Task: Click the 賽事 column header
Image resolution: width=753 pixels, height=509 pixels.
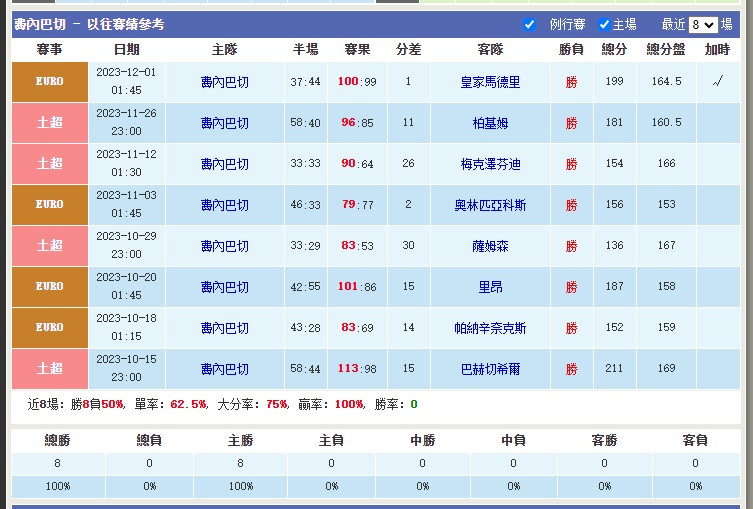Action: pyautogui.click(x=49, y=49)
